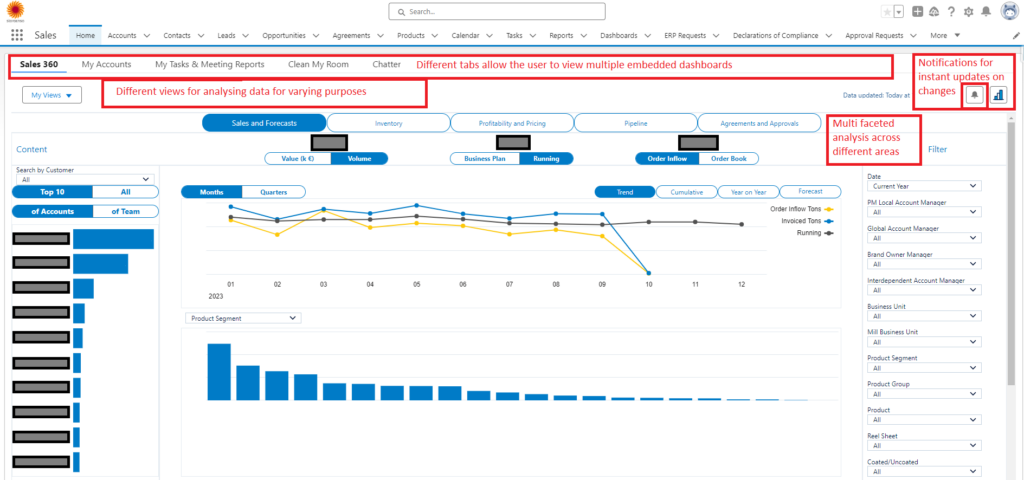This screenshot has width=1024, height=480.
Task: Click the dashboard notification bell button
Action: pos(974,95)
